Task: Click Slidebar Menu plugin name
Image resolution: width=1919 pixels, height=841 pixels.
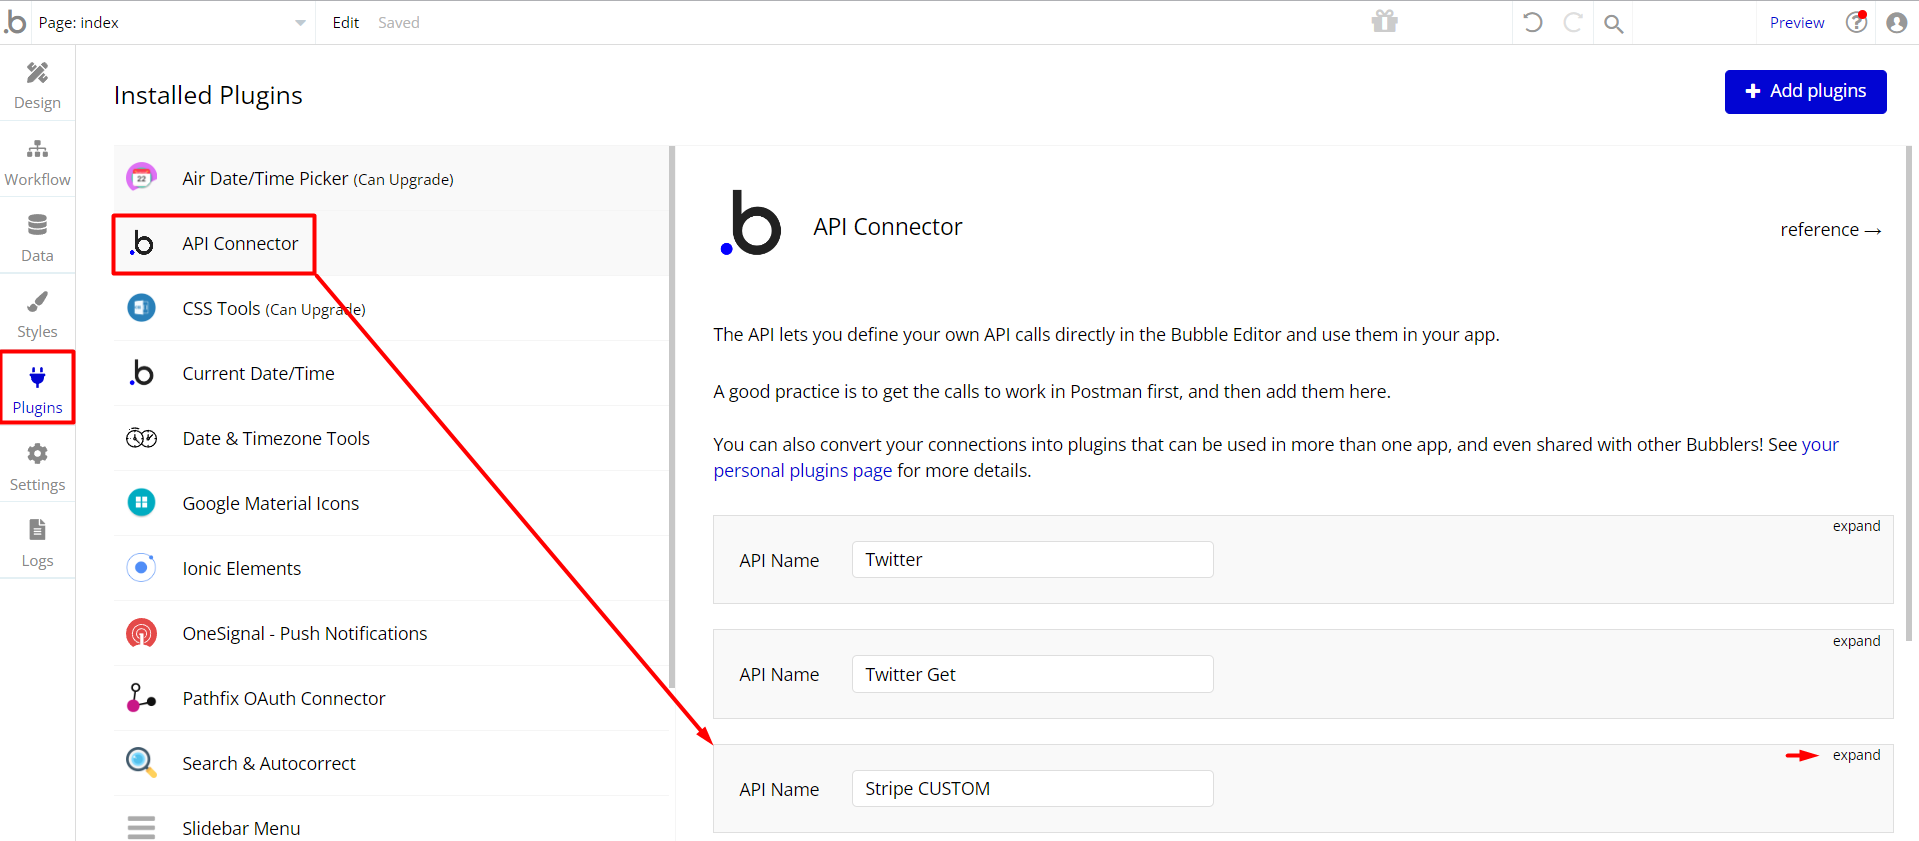Action: click(x=241, y=828)
